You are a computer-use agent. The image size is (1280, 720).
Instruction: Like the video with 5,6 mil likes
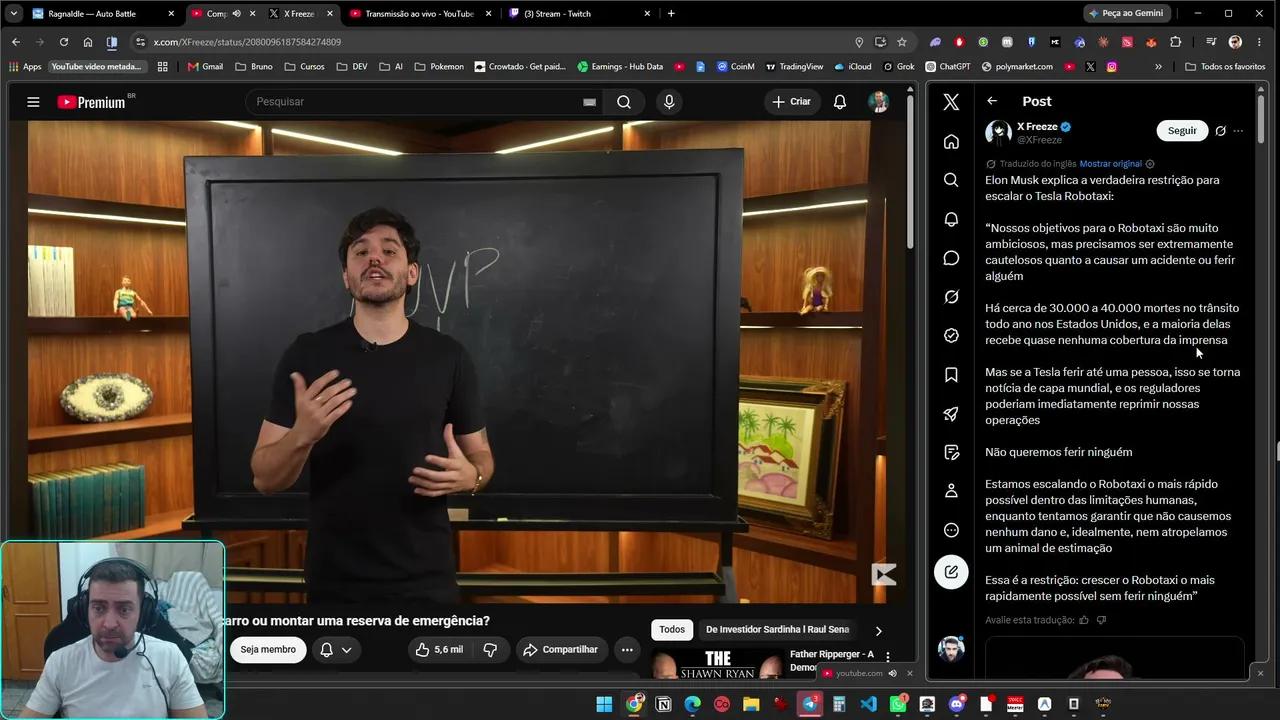pyautogui.click(x=439, y=650)
